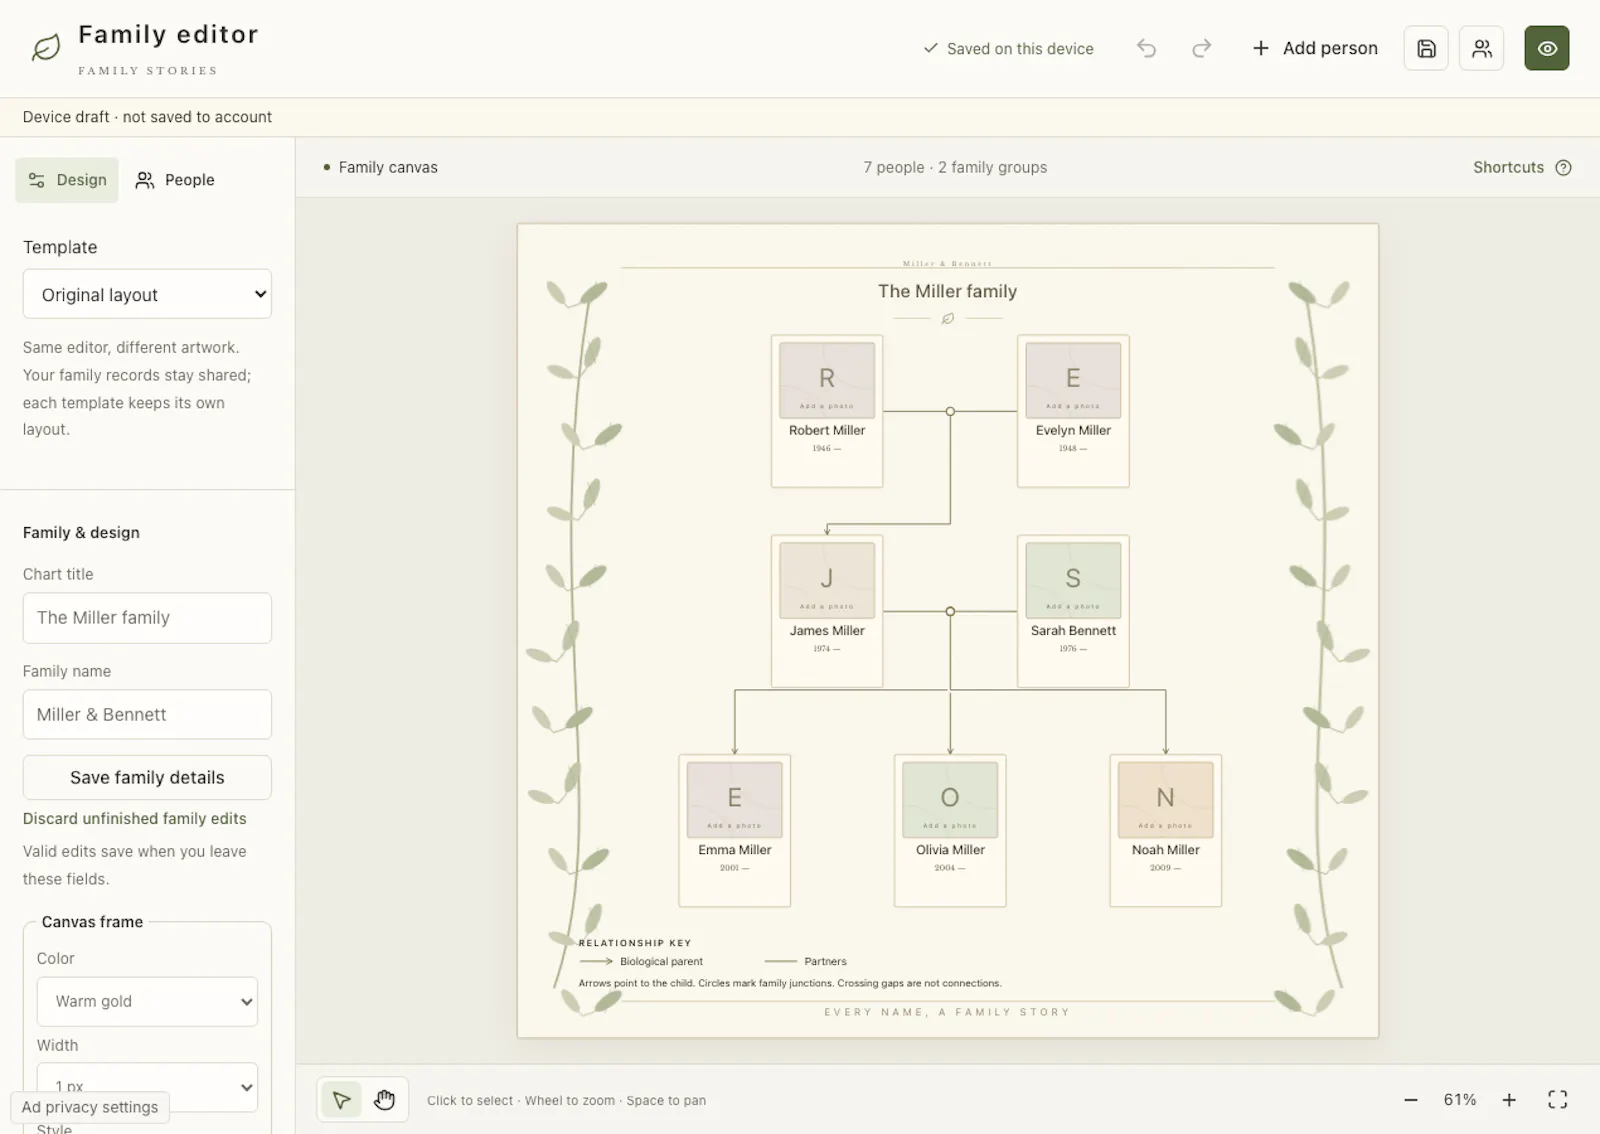Select the hand pan tool
Image resolution: width=1600 pixels, height=1134 pixels.
point(384,1100)
